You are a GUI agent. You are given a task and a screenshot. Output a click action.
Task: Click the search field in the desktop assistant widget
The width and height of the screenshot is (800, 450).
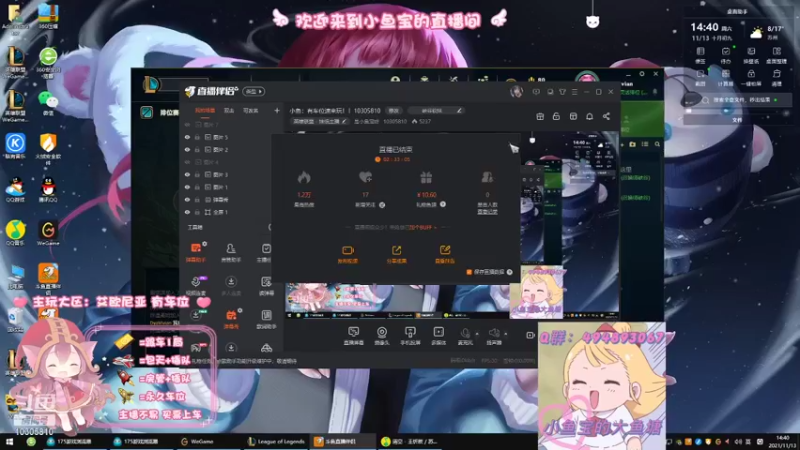click(x=740, y=100)
